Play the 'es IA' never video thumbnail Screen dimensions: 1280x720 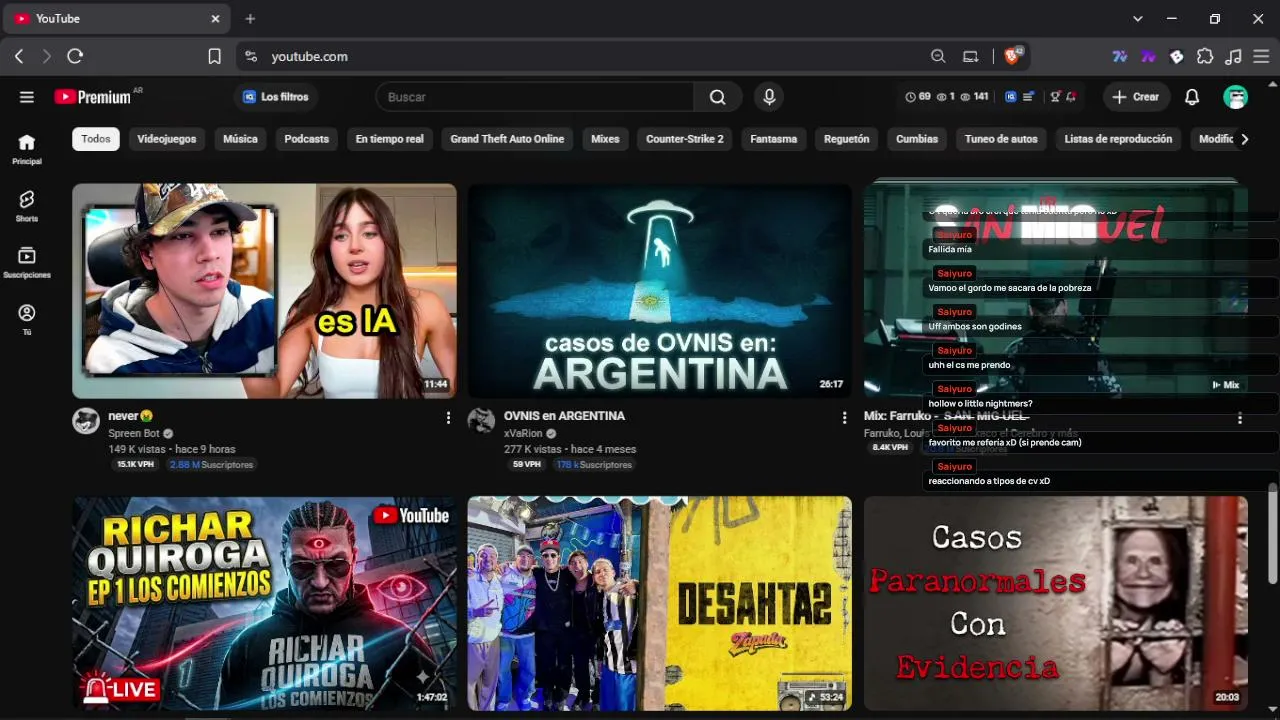[x=264, y=291]
